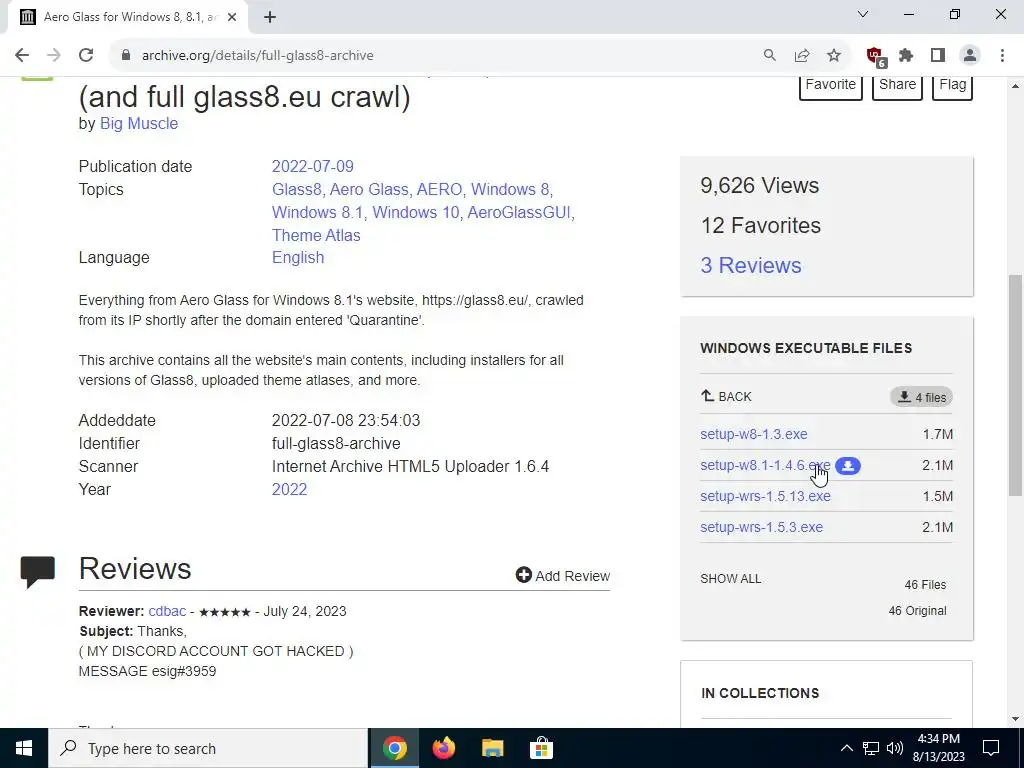Open the Chrome profile avatar
1024x768 pixels.
pos(970,56)
